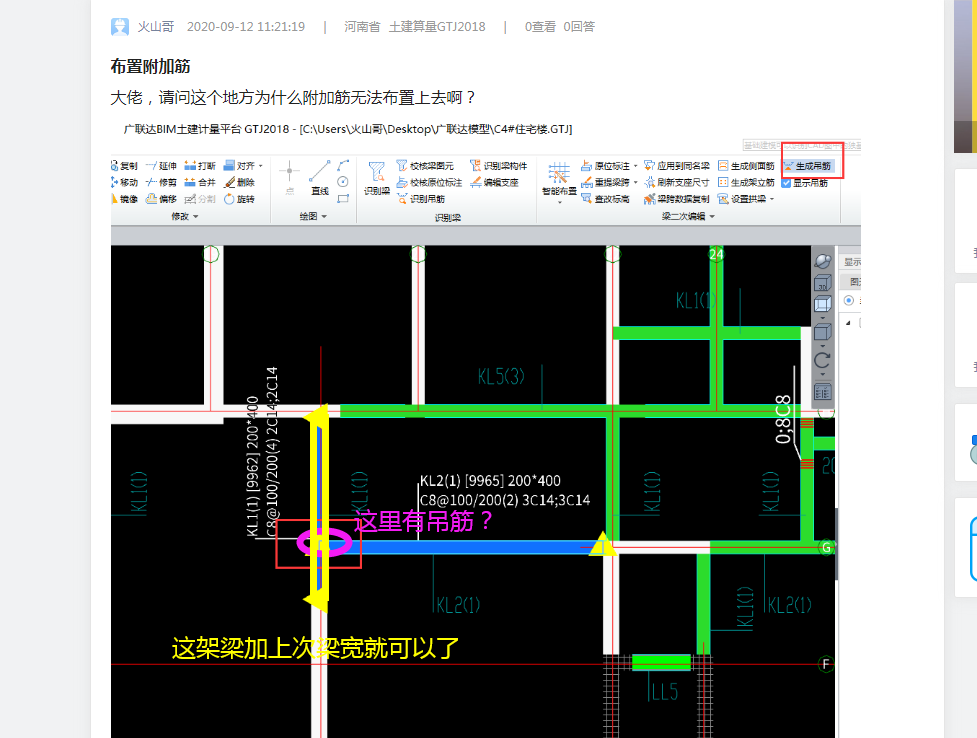This screenshot has height=738, width=977.
Task: Choose the 修剪 (trim) tool
Action: [x=161, y=182]
